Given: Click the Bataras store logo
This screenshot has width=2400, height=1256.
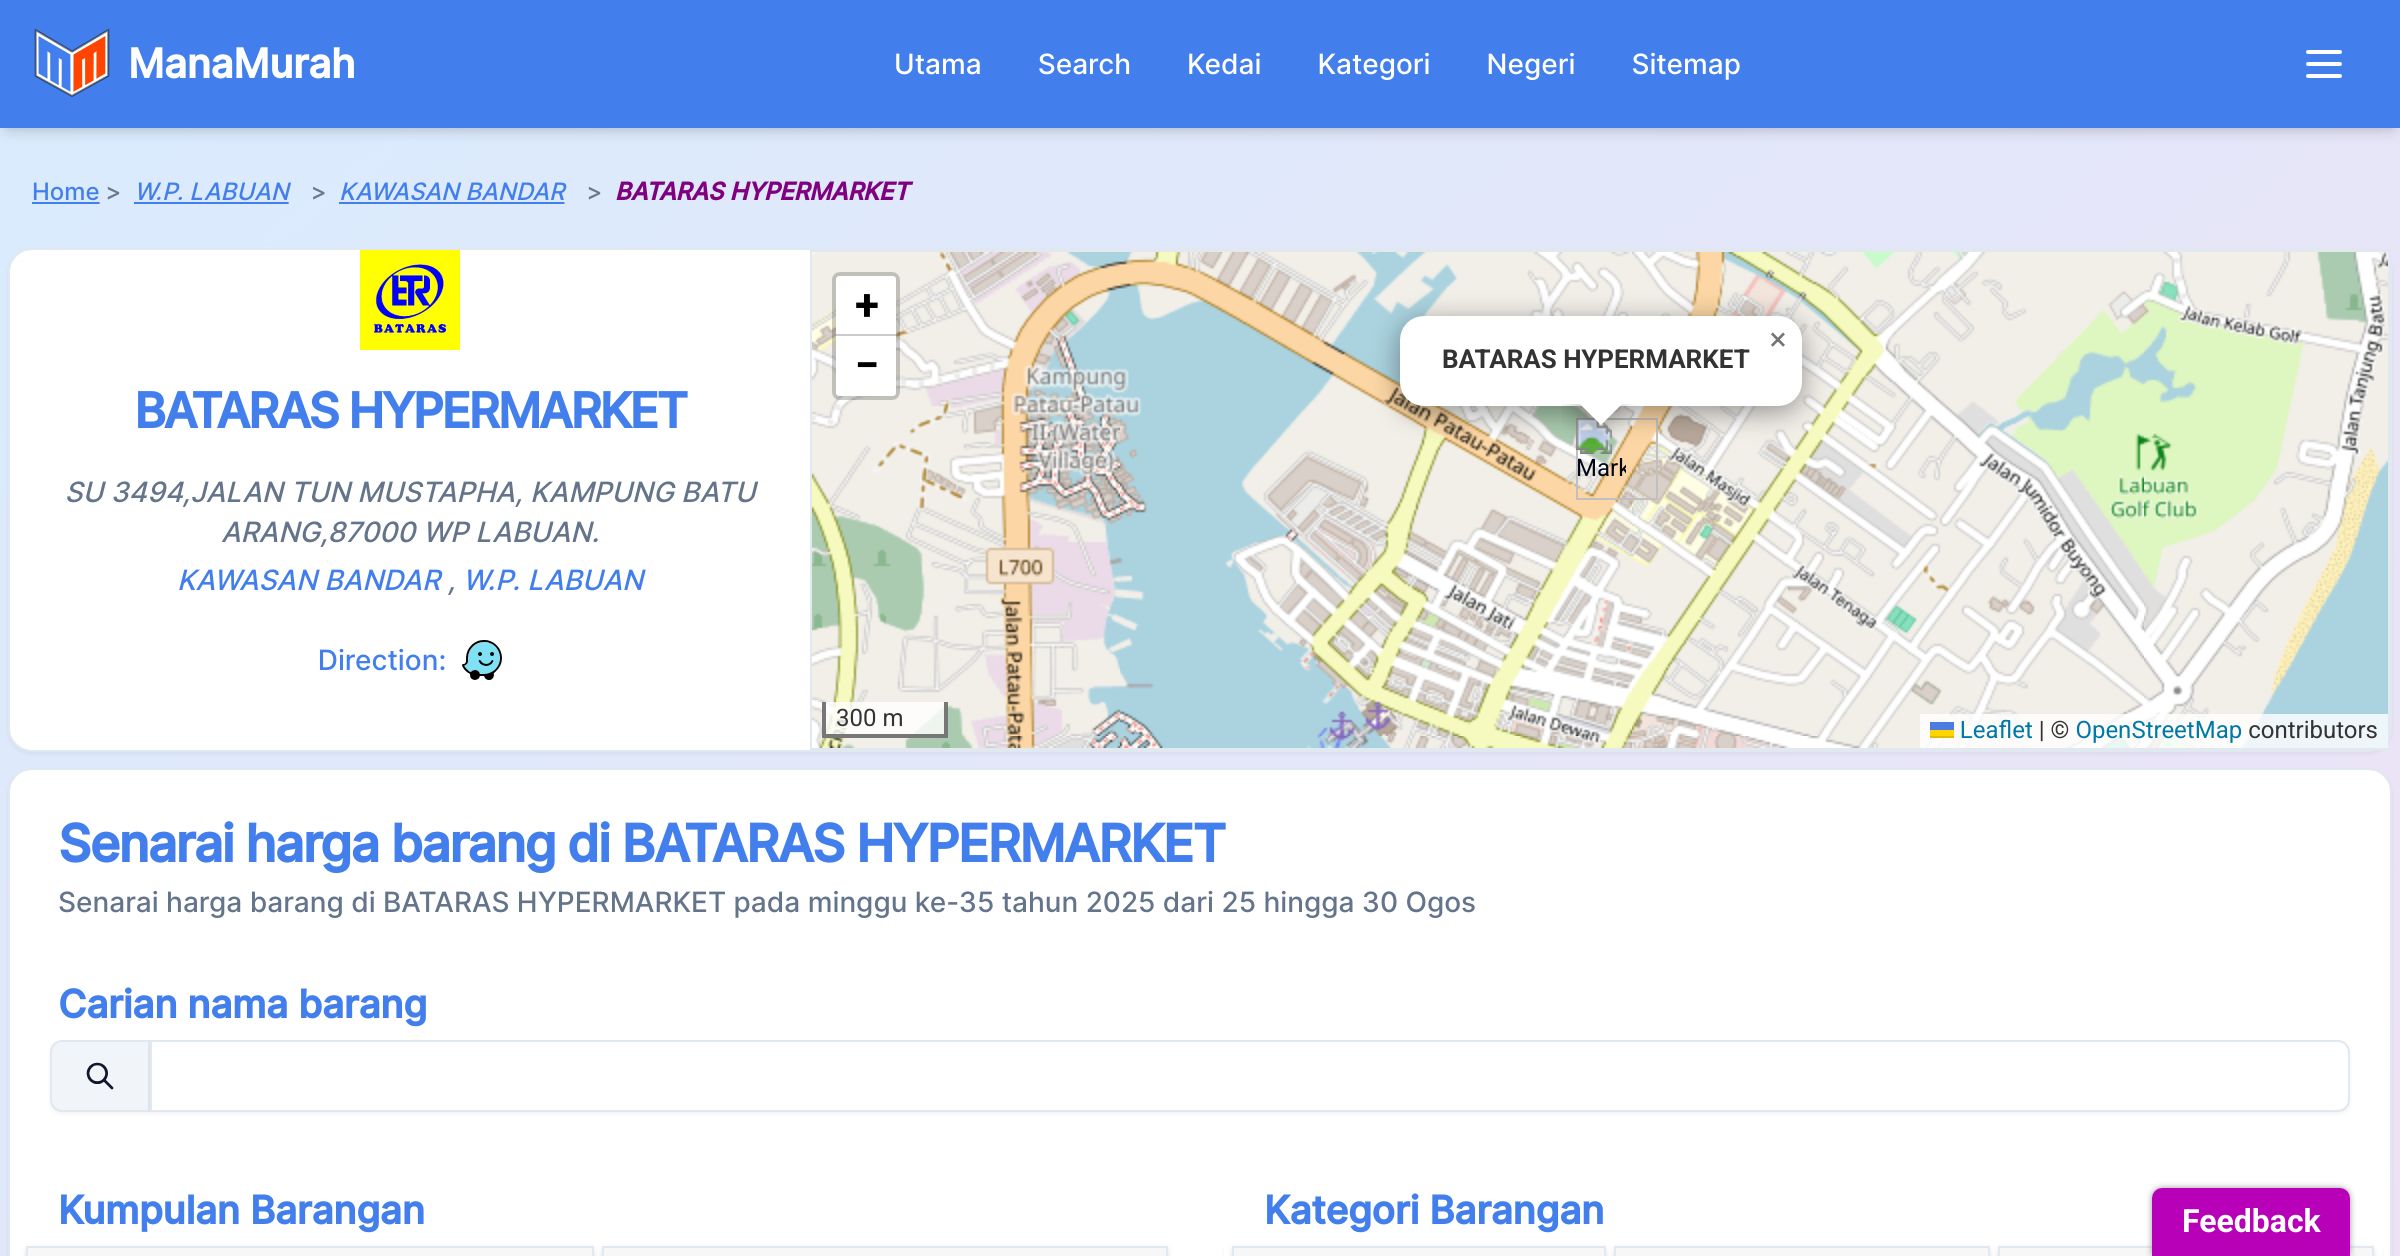Looking at the screenshot, I should 410,300.
